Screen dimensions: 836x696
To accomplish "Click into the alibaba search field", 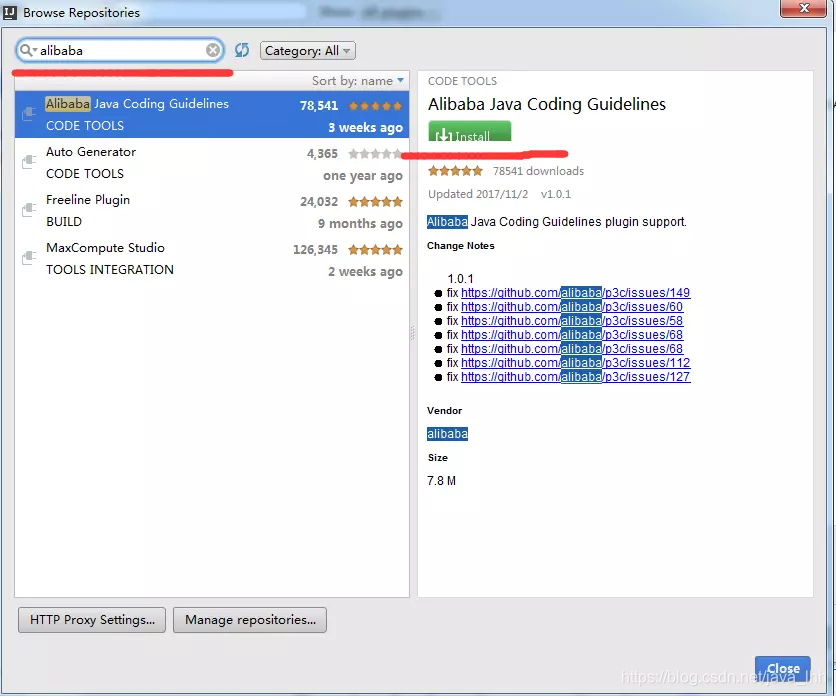I will 122,51.
